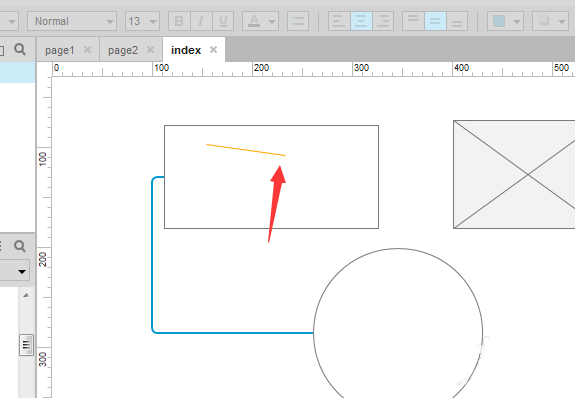
Task: Toggle Underline text formatting
Action: pos(223,21)
